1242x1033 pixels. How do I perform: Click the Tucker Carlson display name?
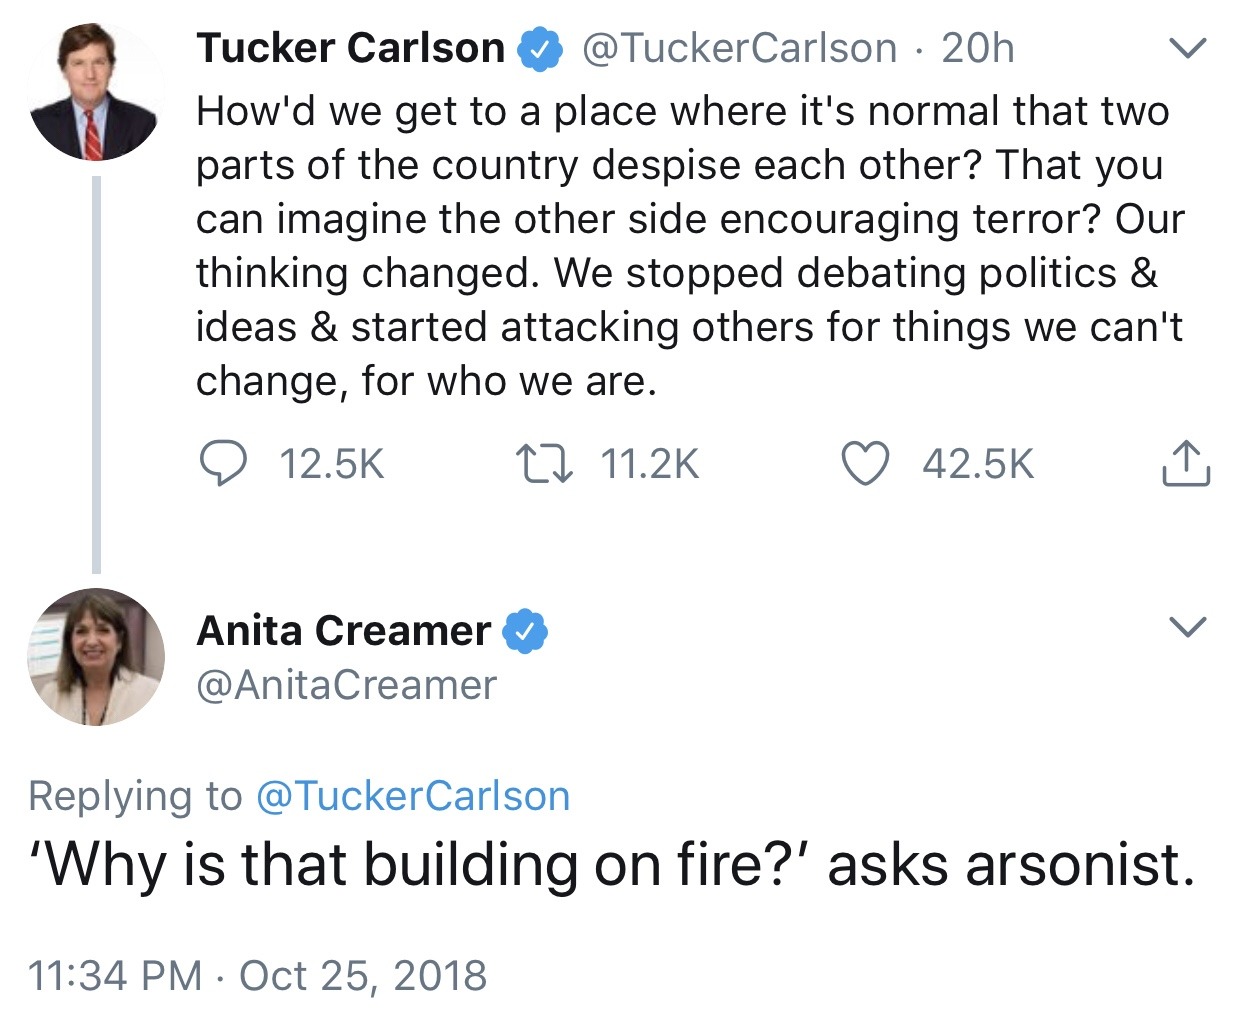pyautogui.click(x=351, y=48)
